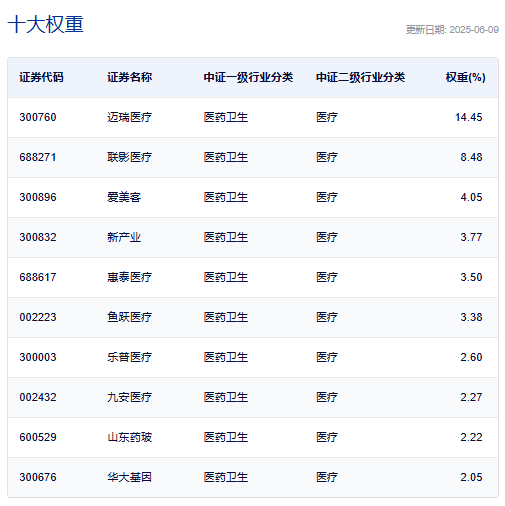Click 医药卫生 in the 迈瑞医疗 row
The height and width of the screenshot is (506, 505).
pyautogui.click(x=226, y=117)
